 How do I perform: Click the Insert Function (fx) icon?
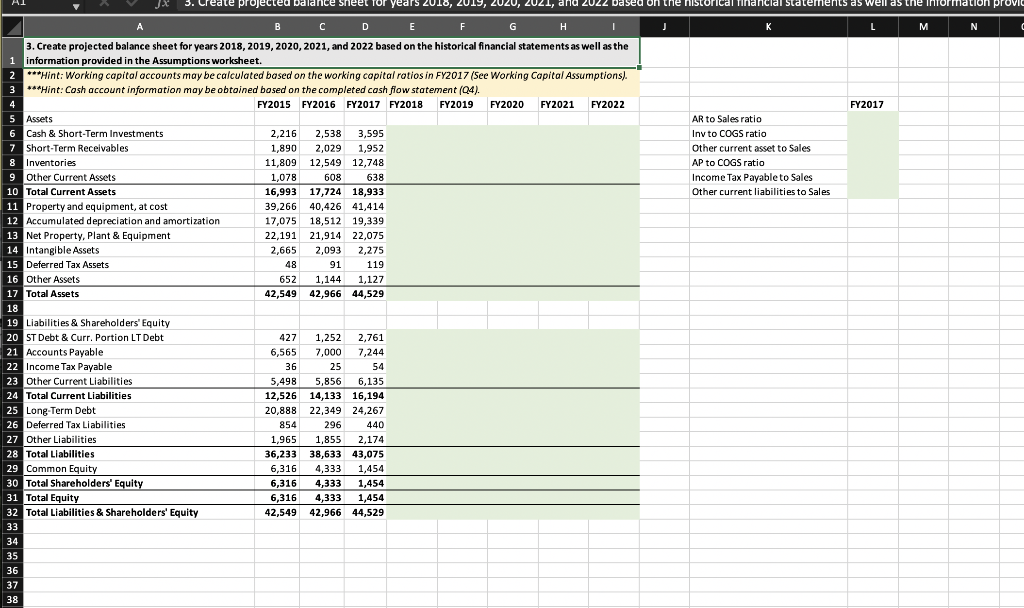click(x=162, y=5)
